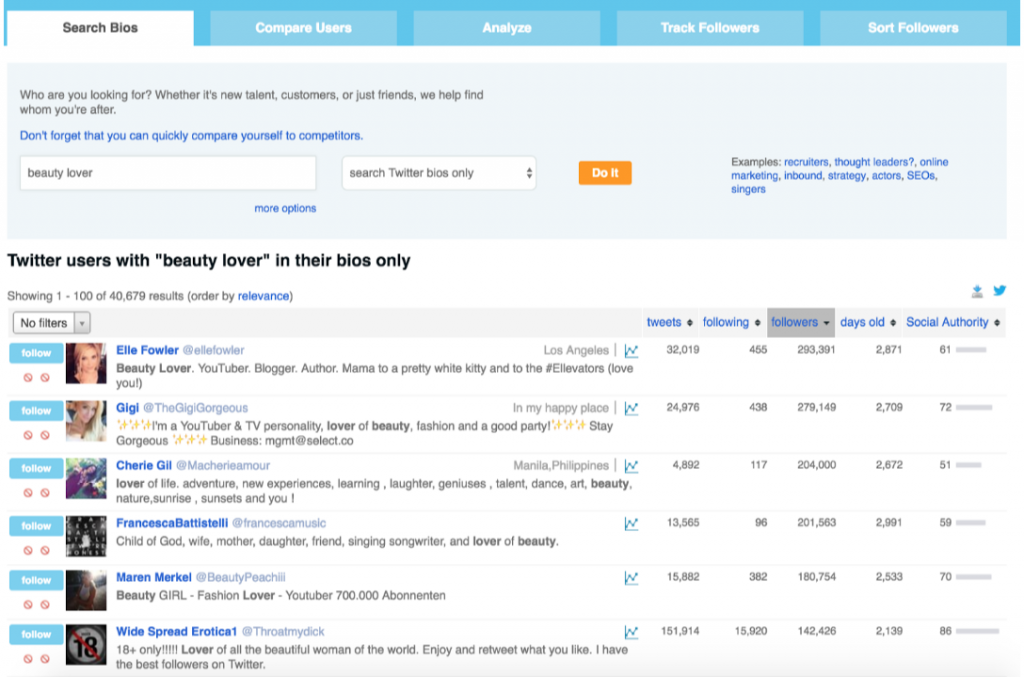This screenshot has width=1024, height=677.
Task: Click second red block icon under Gigi
Action: [x=45, y=435]
